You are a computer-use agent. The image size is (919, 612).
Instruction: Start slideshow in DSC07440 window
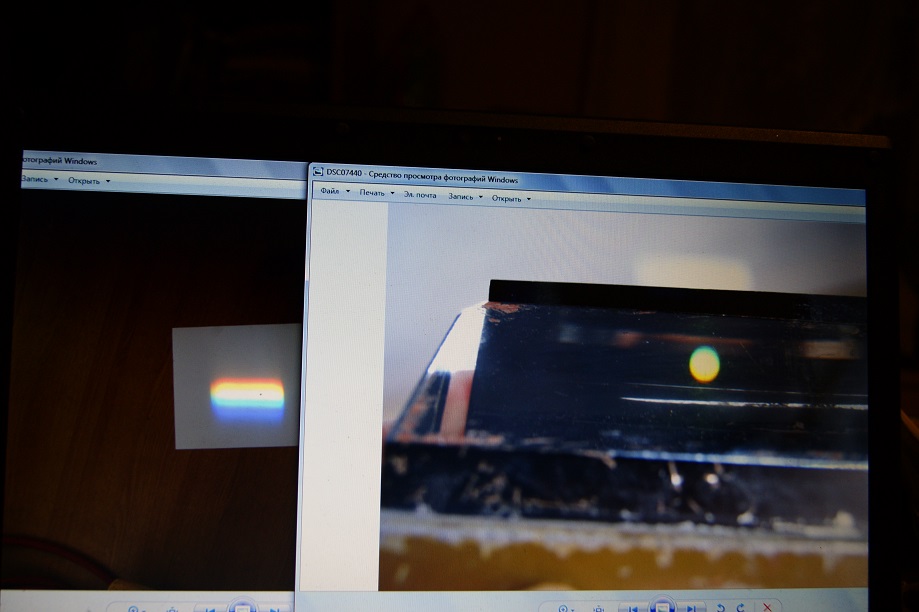tap(662, 604)
